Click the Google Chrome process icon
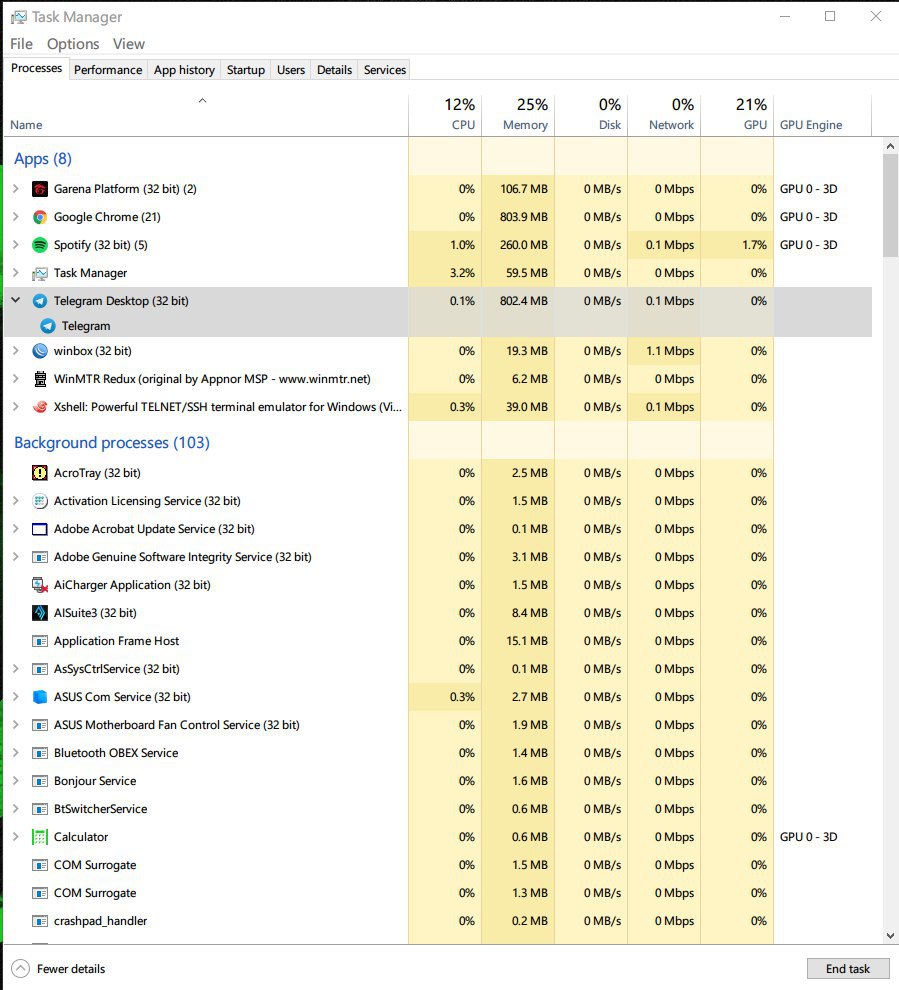This screenshot has width=899, height=990. pyautogui.click(x=40, y=217)
